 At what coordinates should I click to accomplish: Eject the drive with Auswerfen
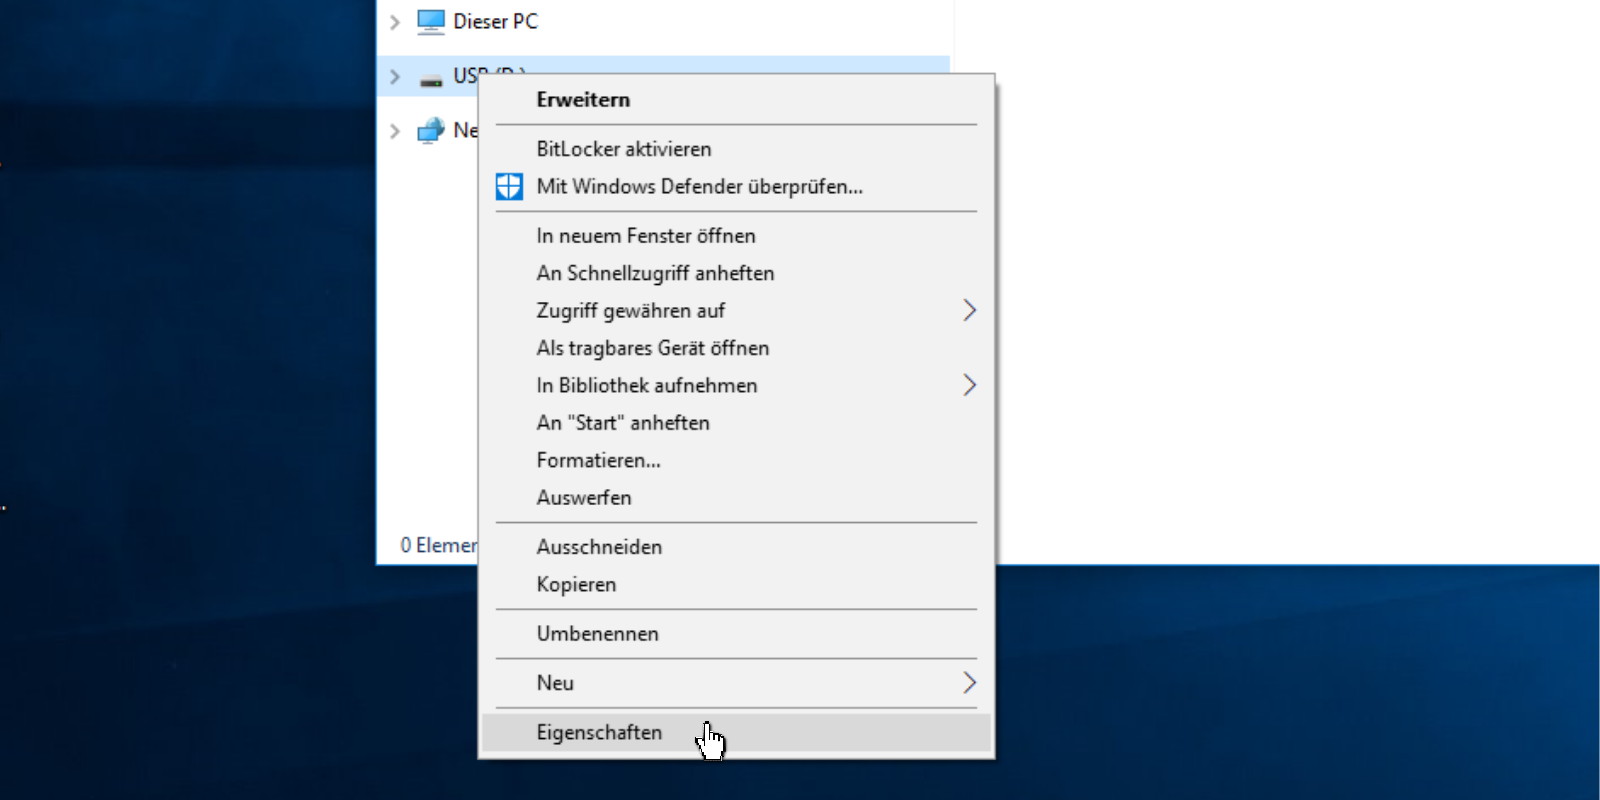coord(736,497)
